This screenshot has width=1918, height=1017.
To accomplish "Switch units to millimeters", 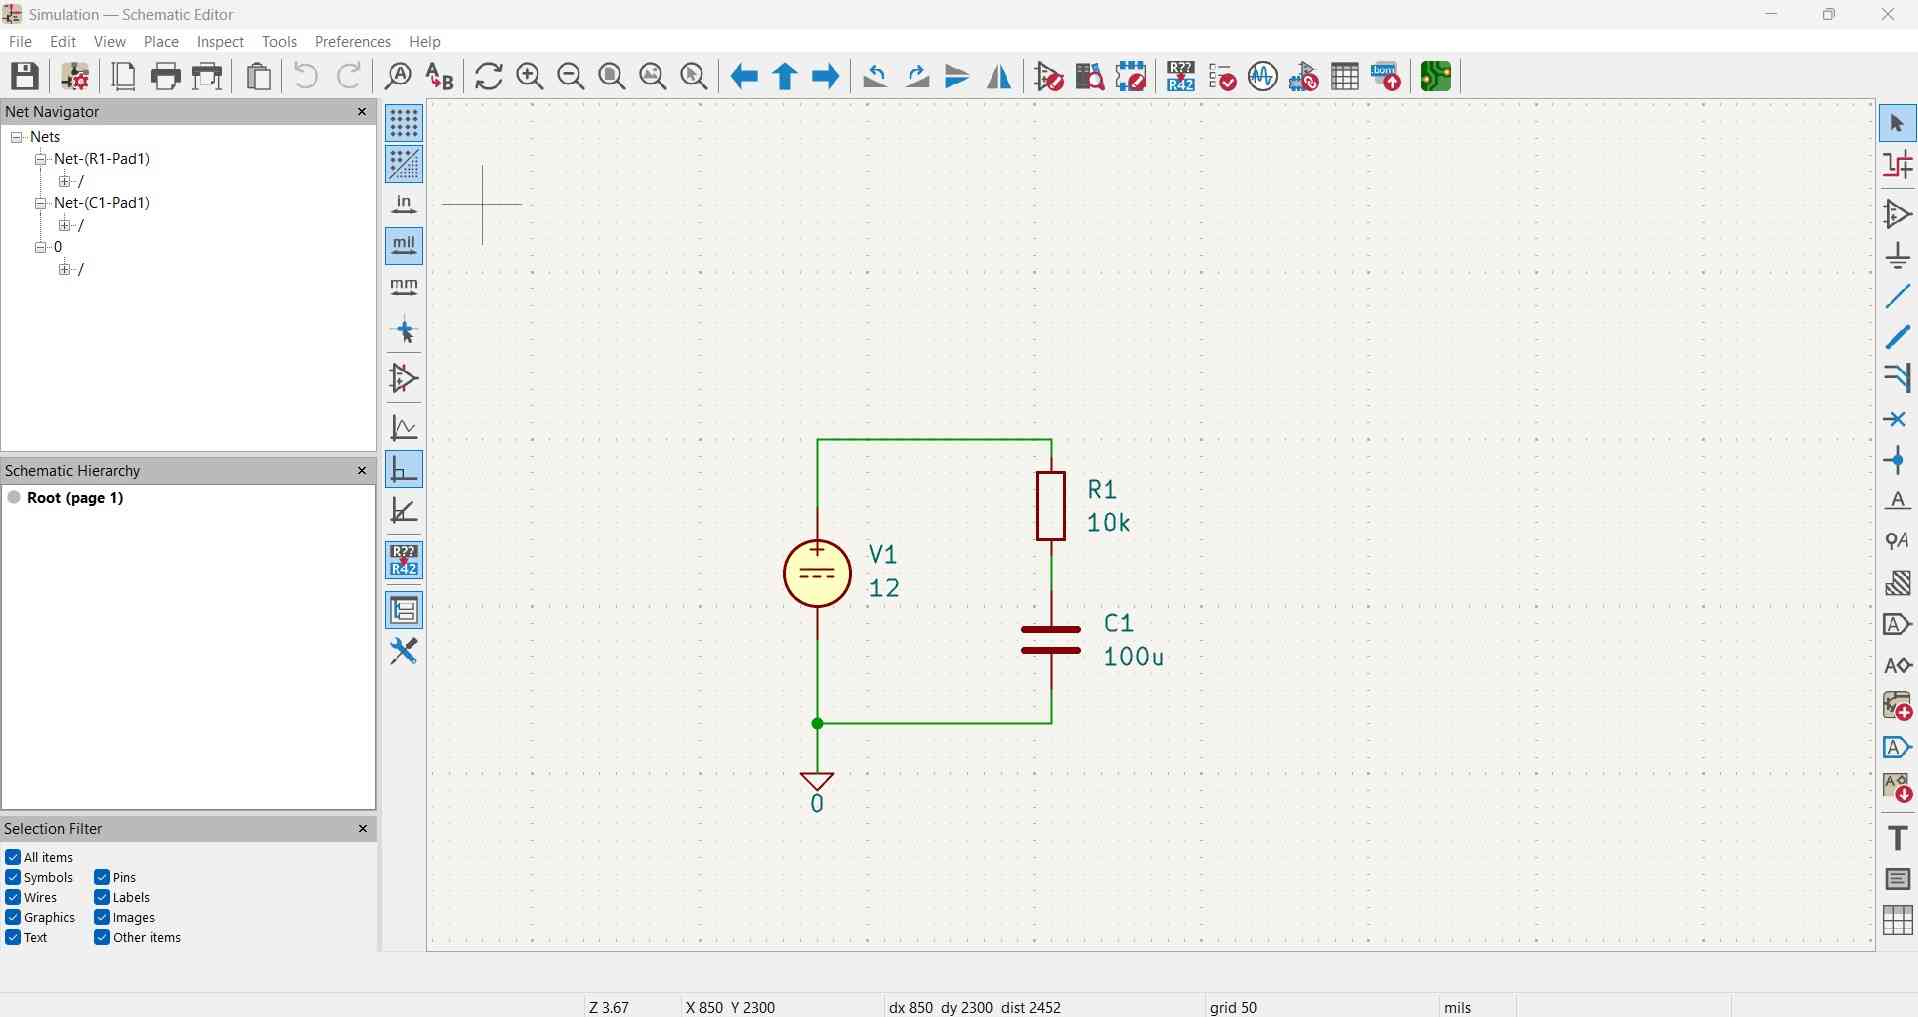I will pos(403,287).
